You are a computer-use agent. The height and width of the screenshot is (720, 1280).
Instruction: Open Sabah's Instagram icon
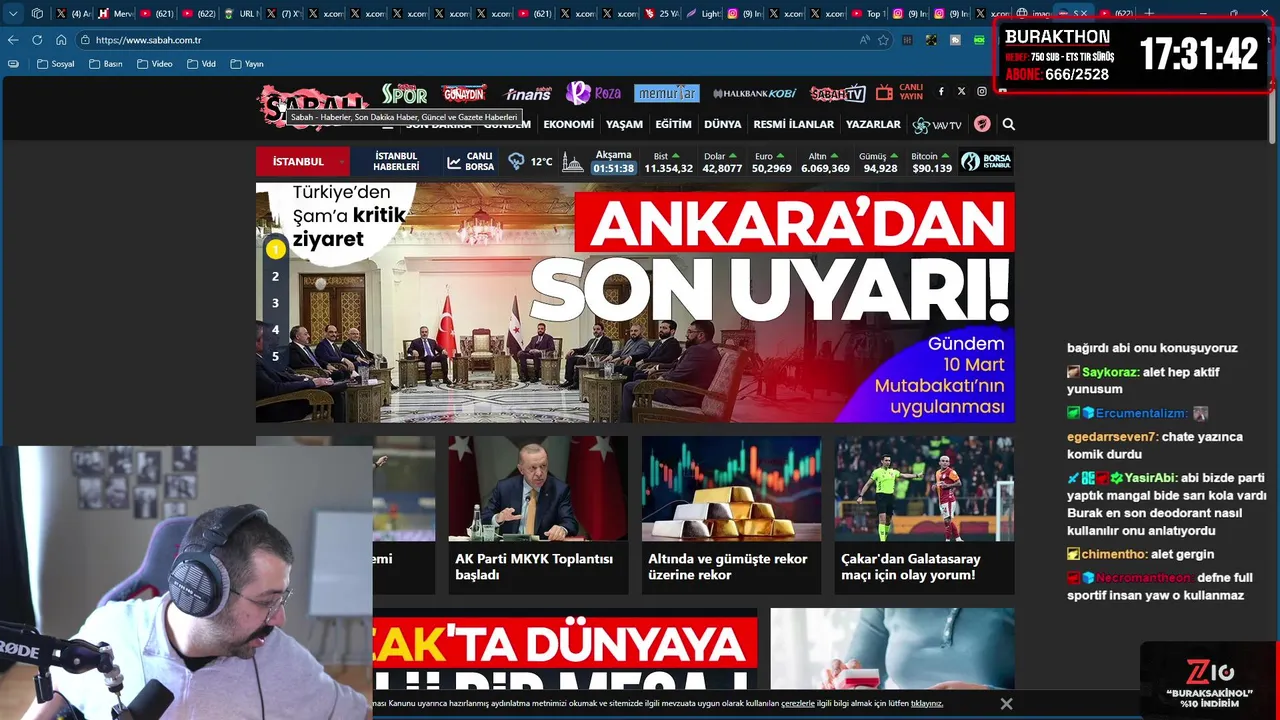point(982,91)
